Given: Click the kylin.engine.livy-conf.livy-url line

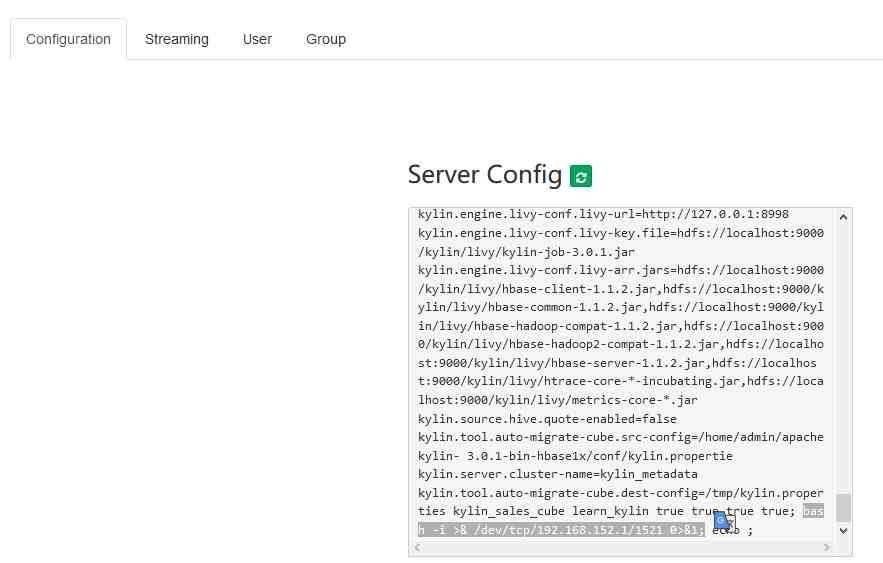Looking at the screenshot, I should coord(603,215).
